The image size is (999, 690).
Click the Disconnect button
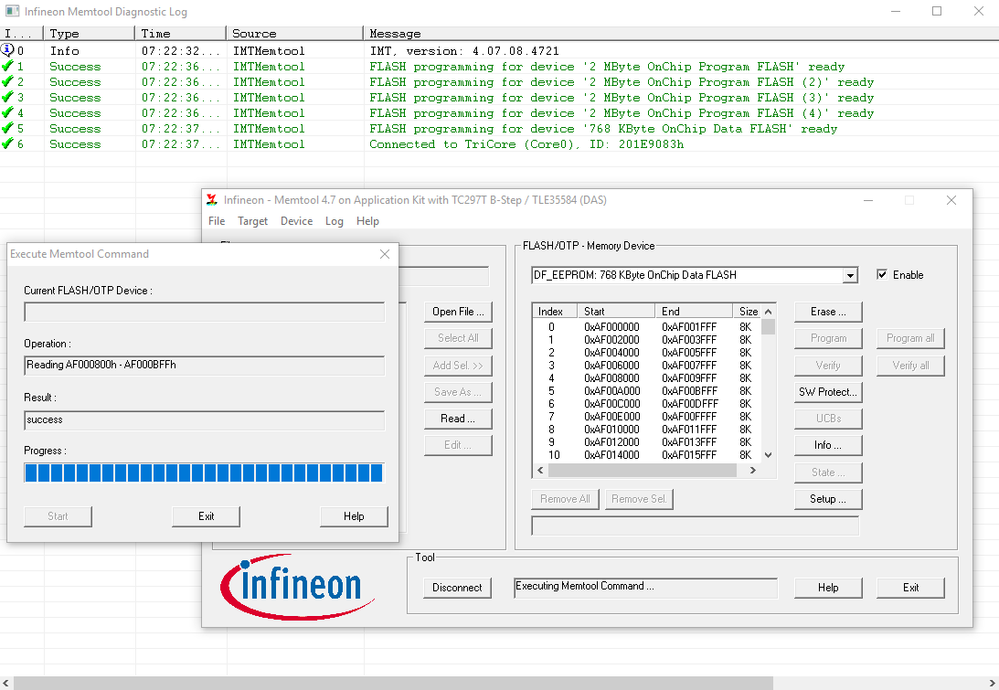457,587
